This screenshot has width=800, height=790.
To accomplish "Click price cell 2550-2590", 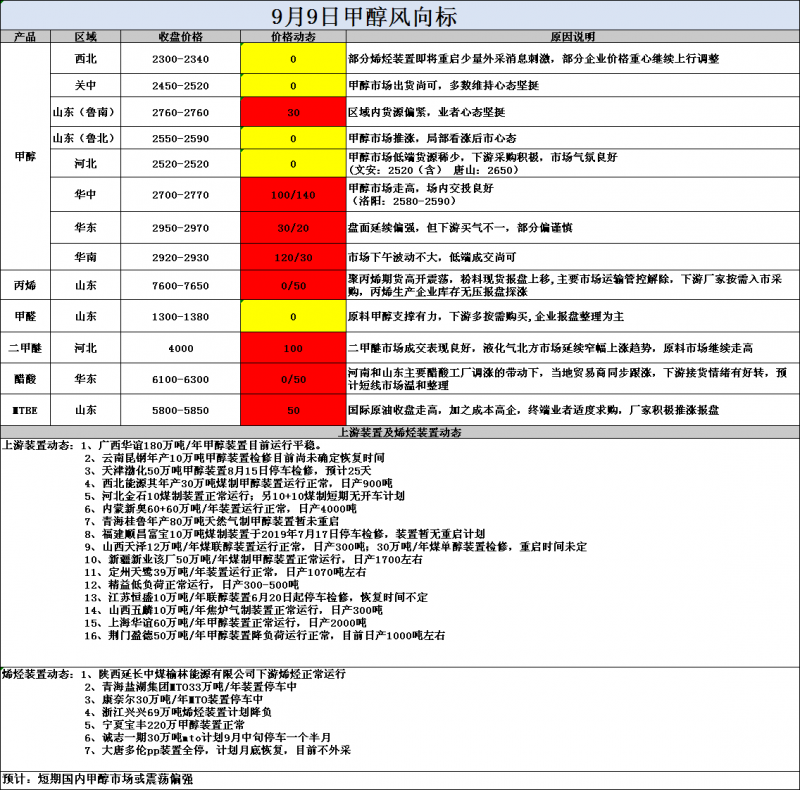I will [180, 138].
